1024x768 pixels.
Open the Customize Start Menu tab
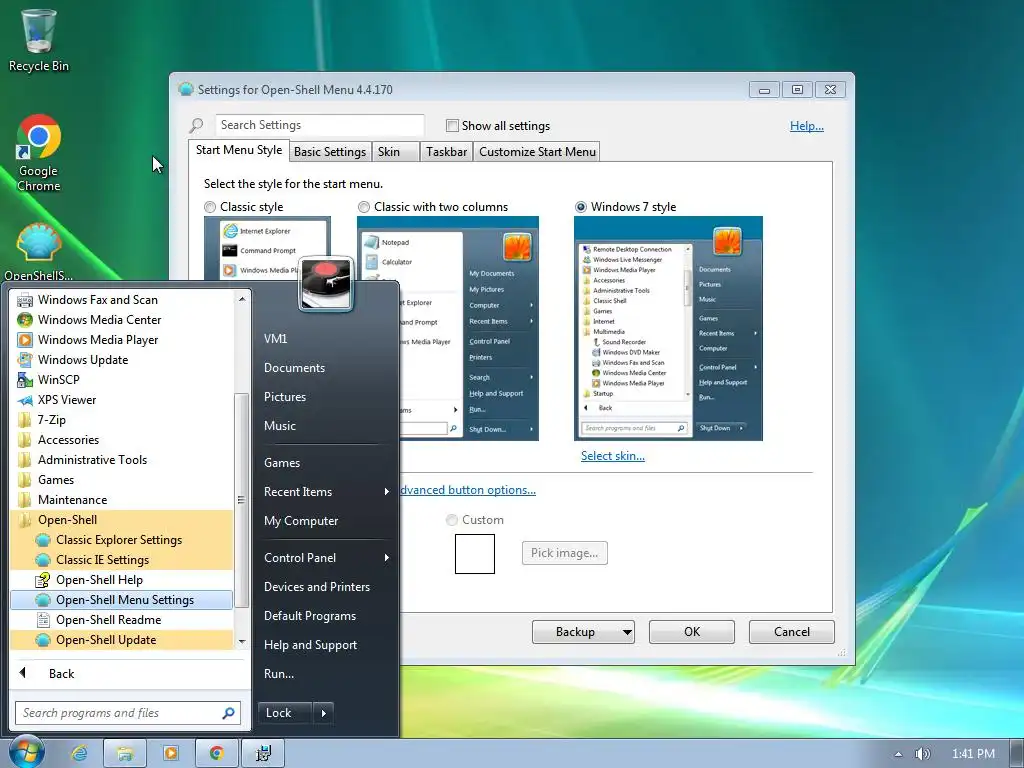tap(537, 152)
